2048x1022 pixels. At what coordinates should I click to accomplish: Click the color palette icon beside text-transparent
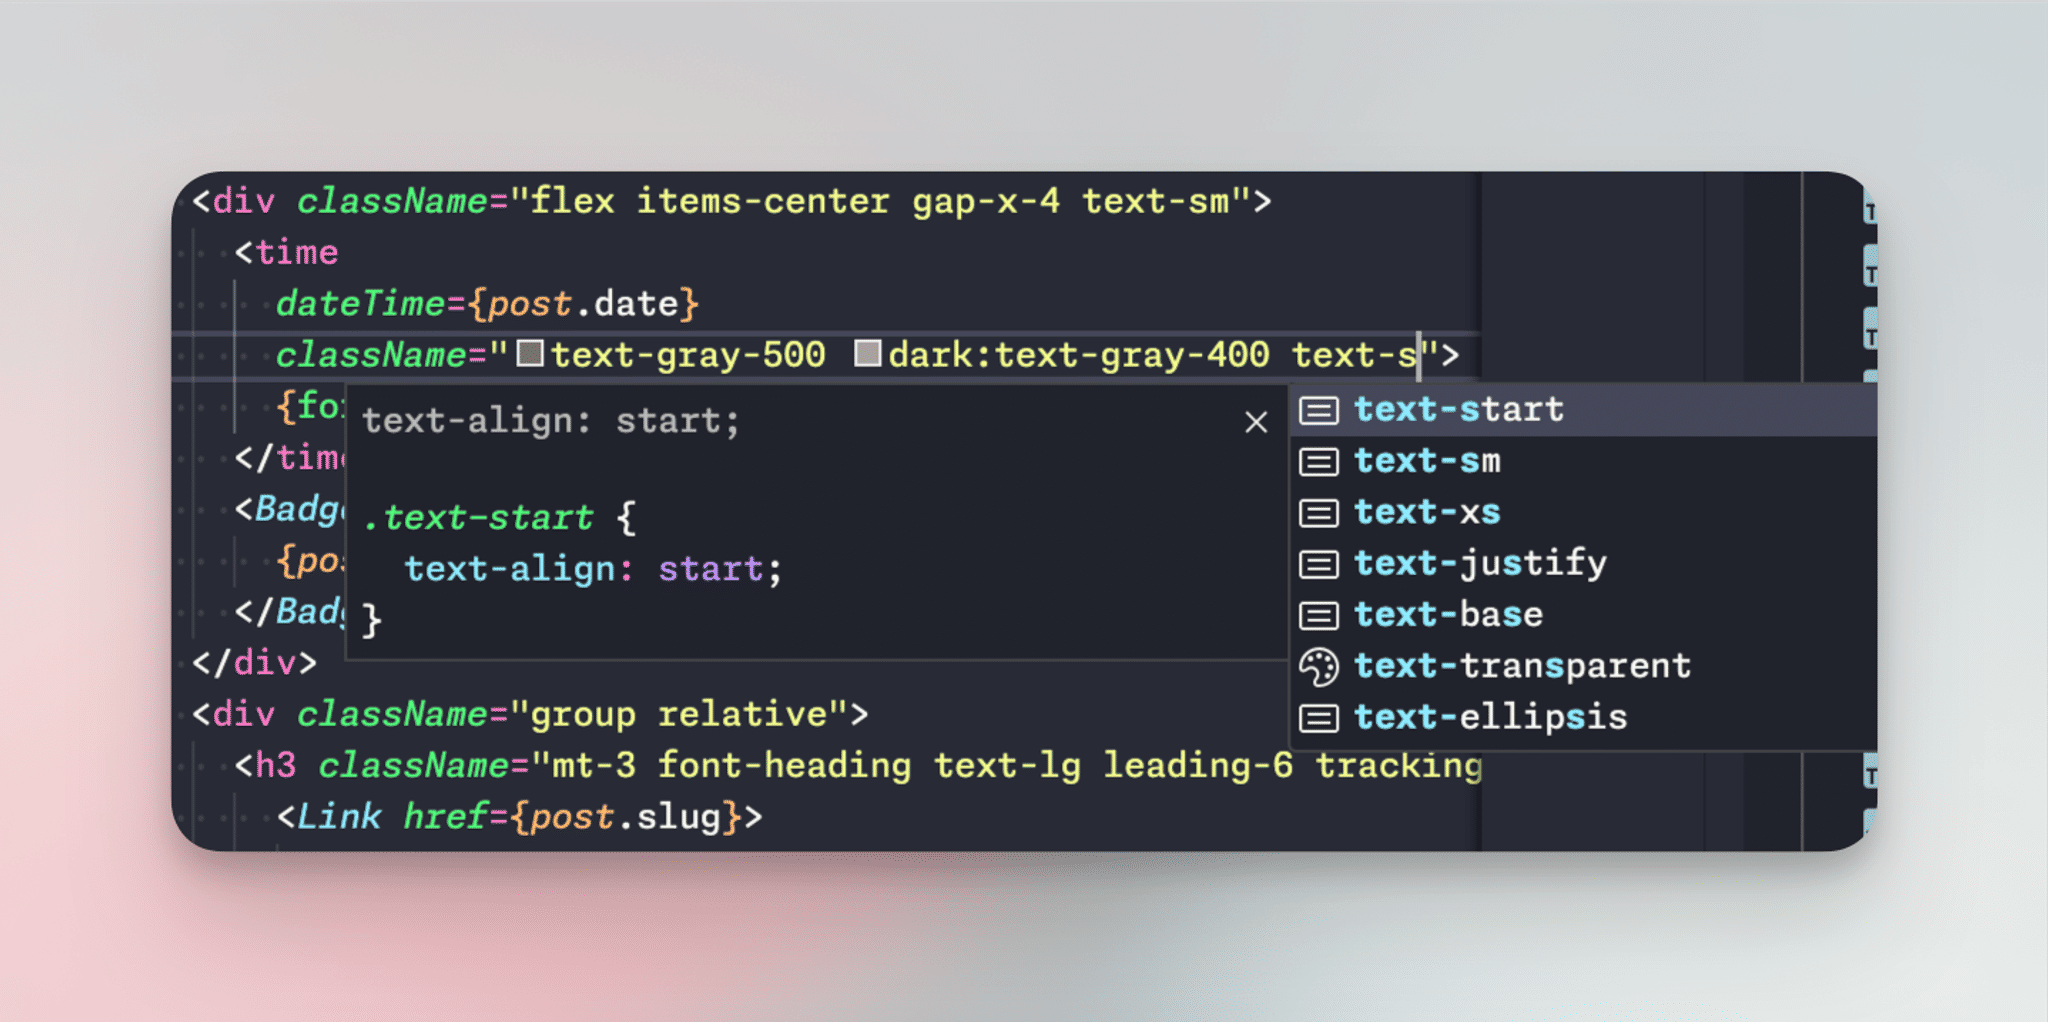click(x=1319, y=667)
